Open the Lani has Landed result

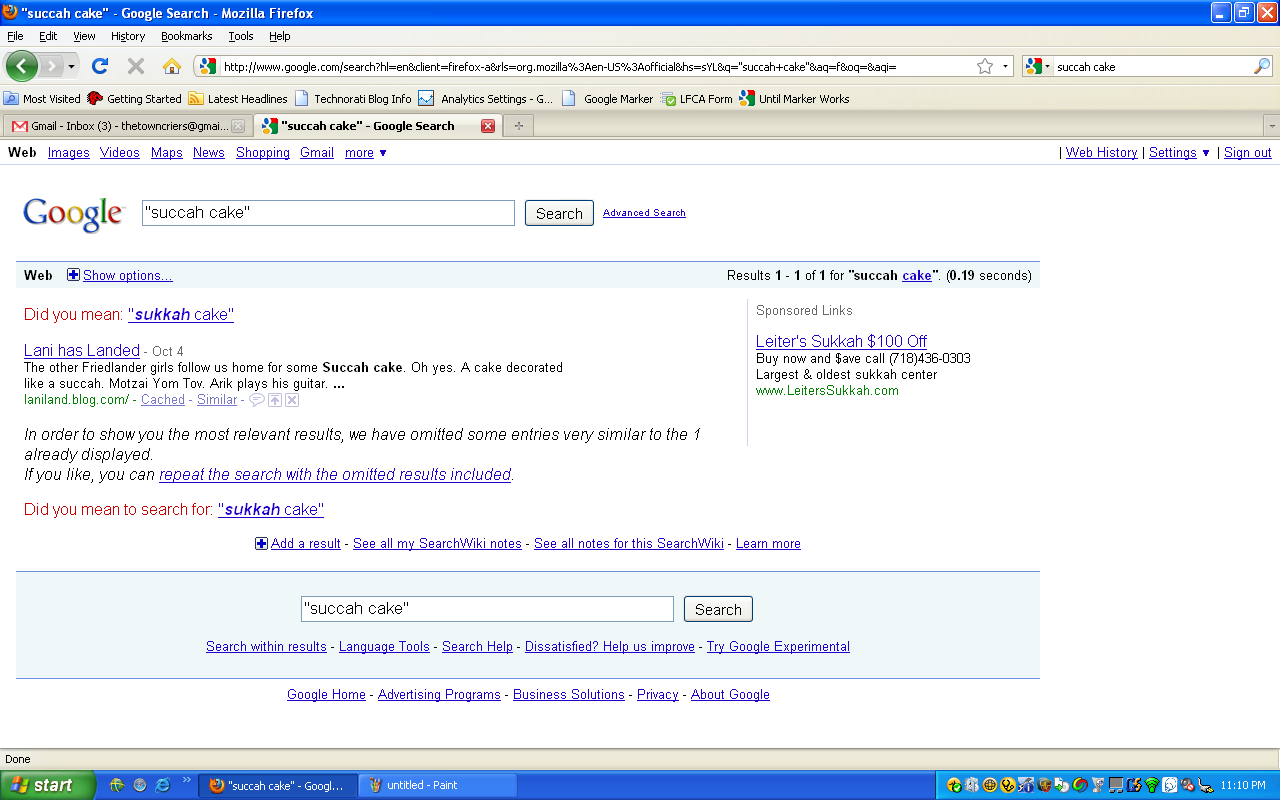tap(82, 350)
